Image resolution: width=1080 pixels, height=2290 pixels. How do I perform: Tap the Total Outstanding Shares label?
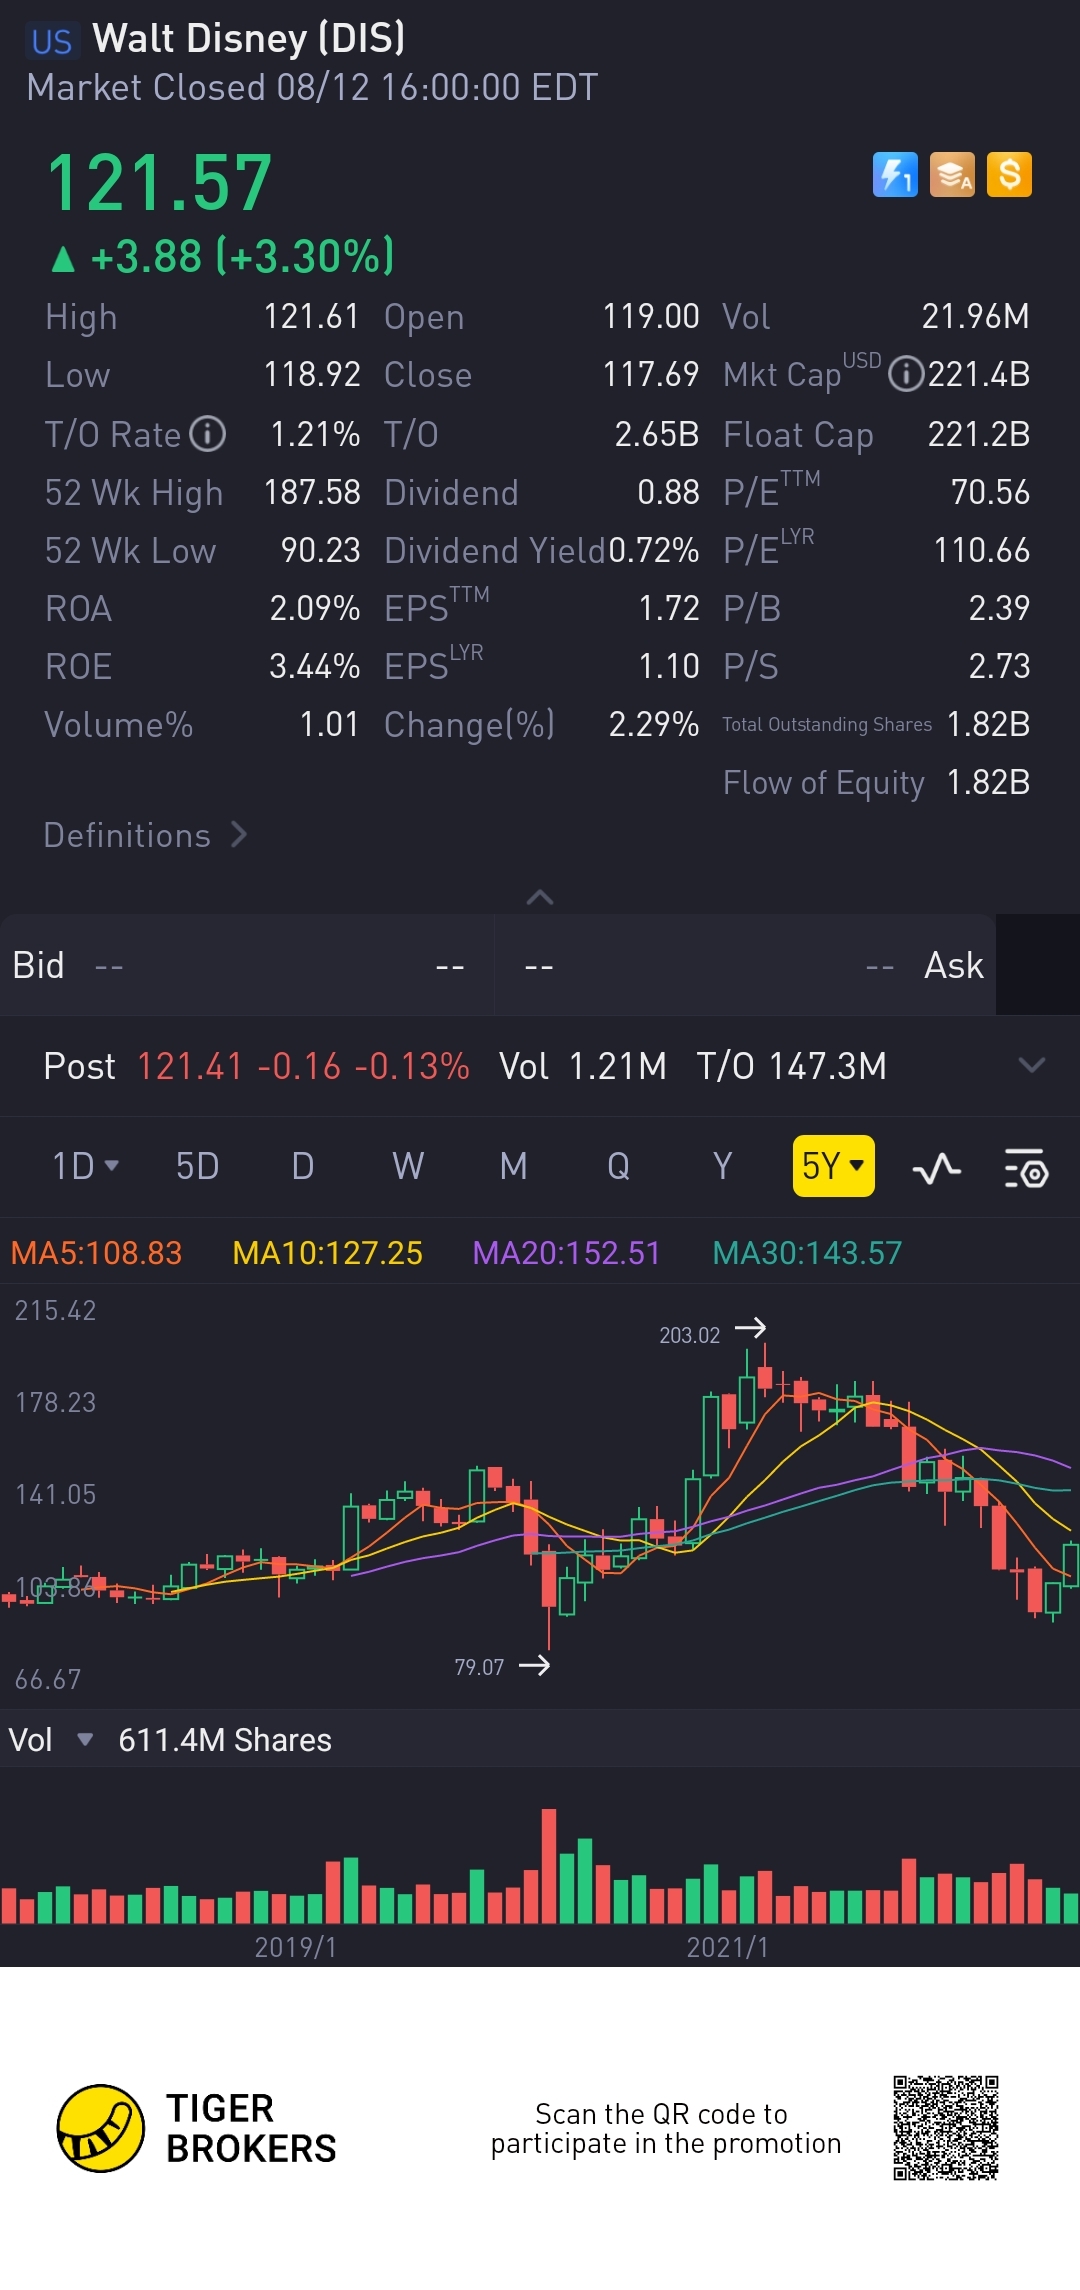[x=827, y=725]
